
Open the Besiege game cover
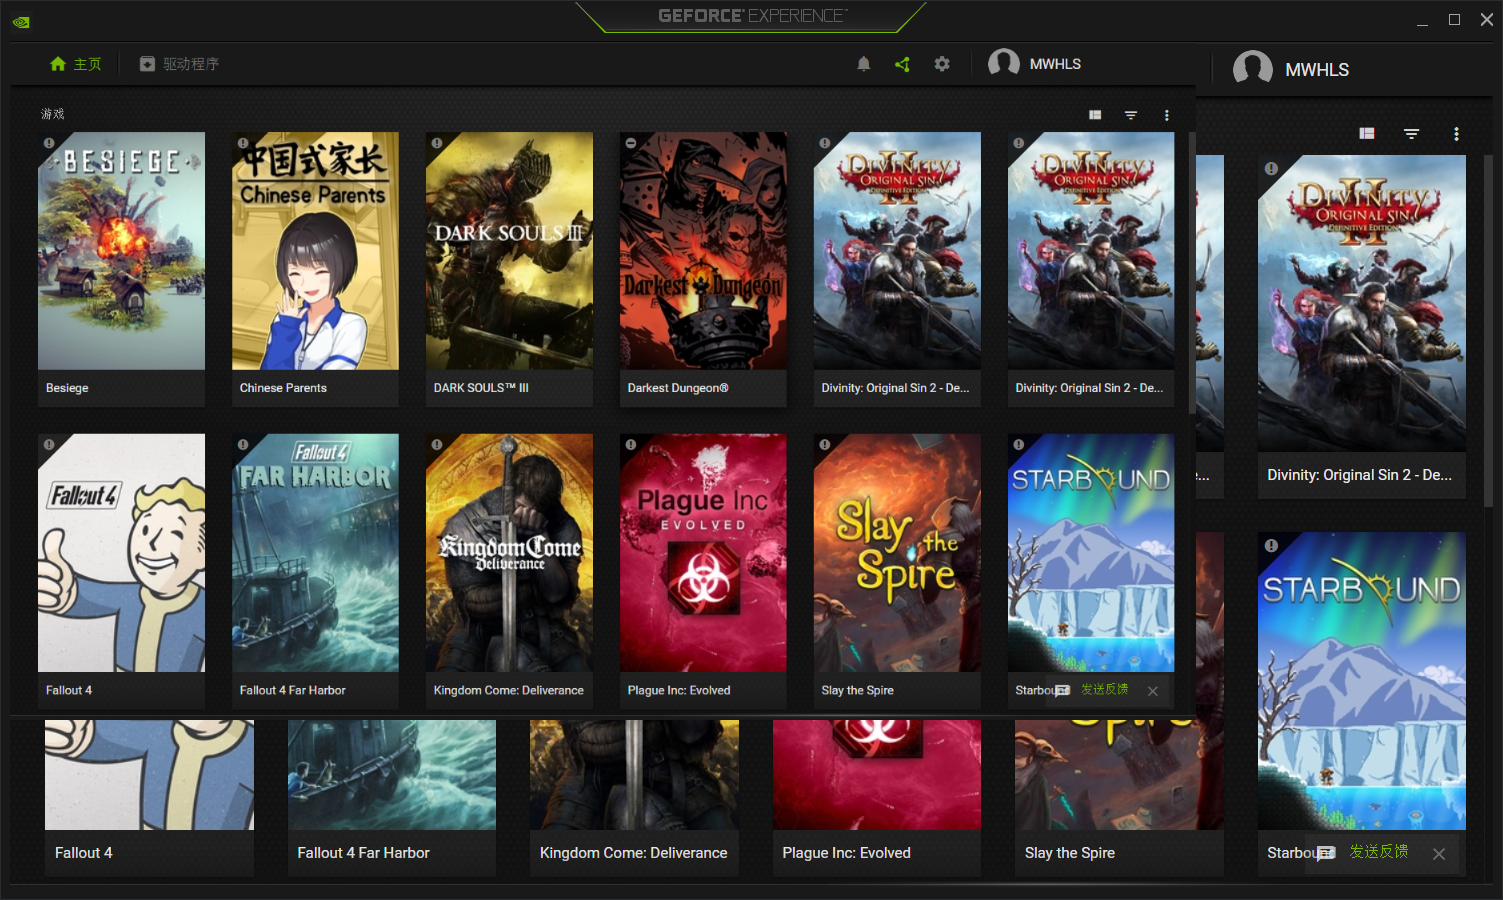[121, 251]
